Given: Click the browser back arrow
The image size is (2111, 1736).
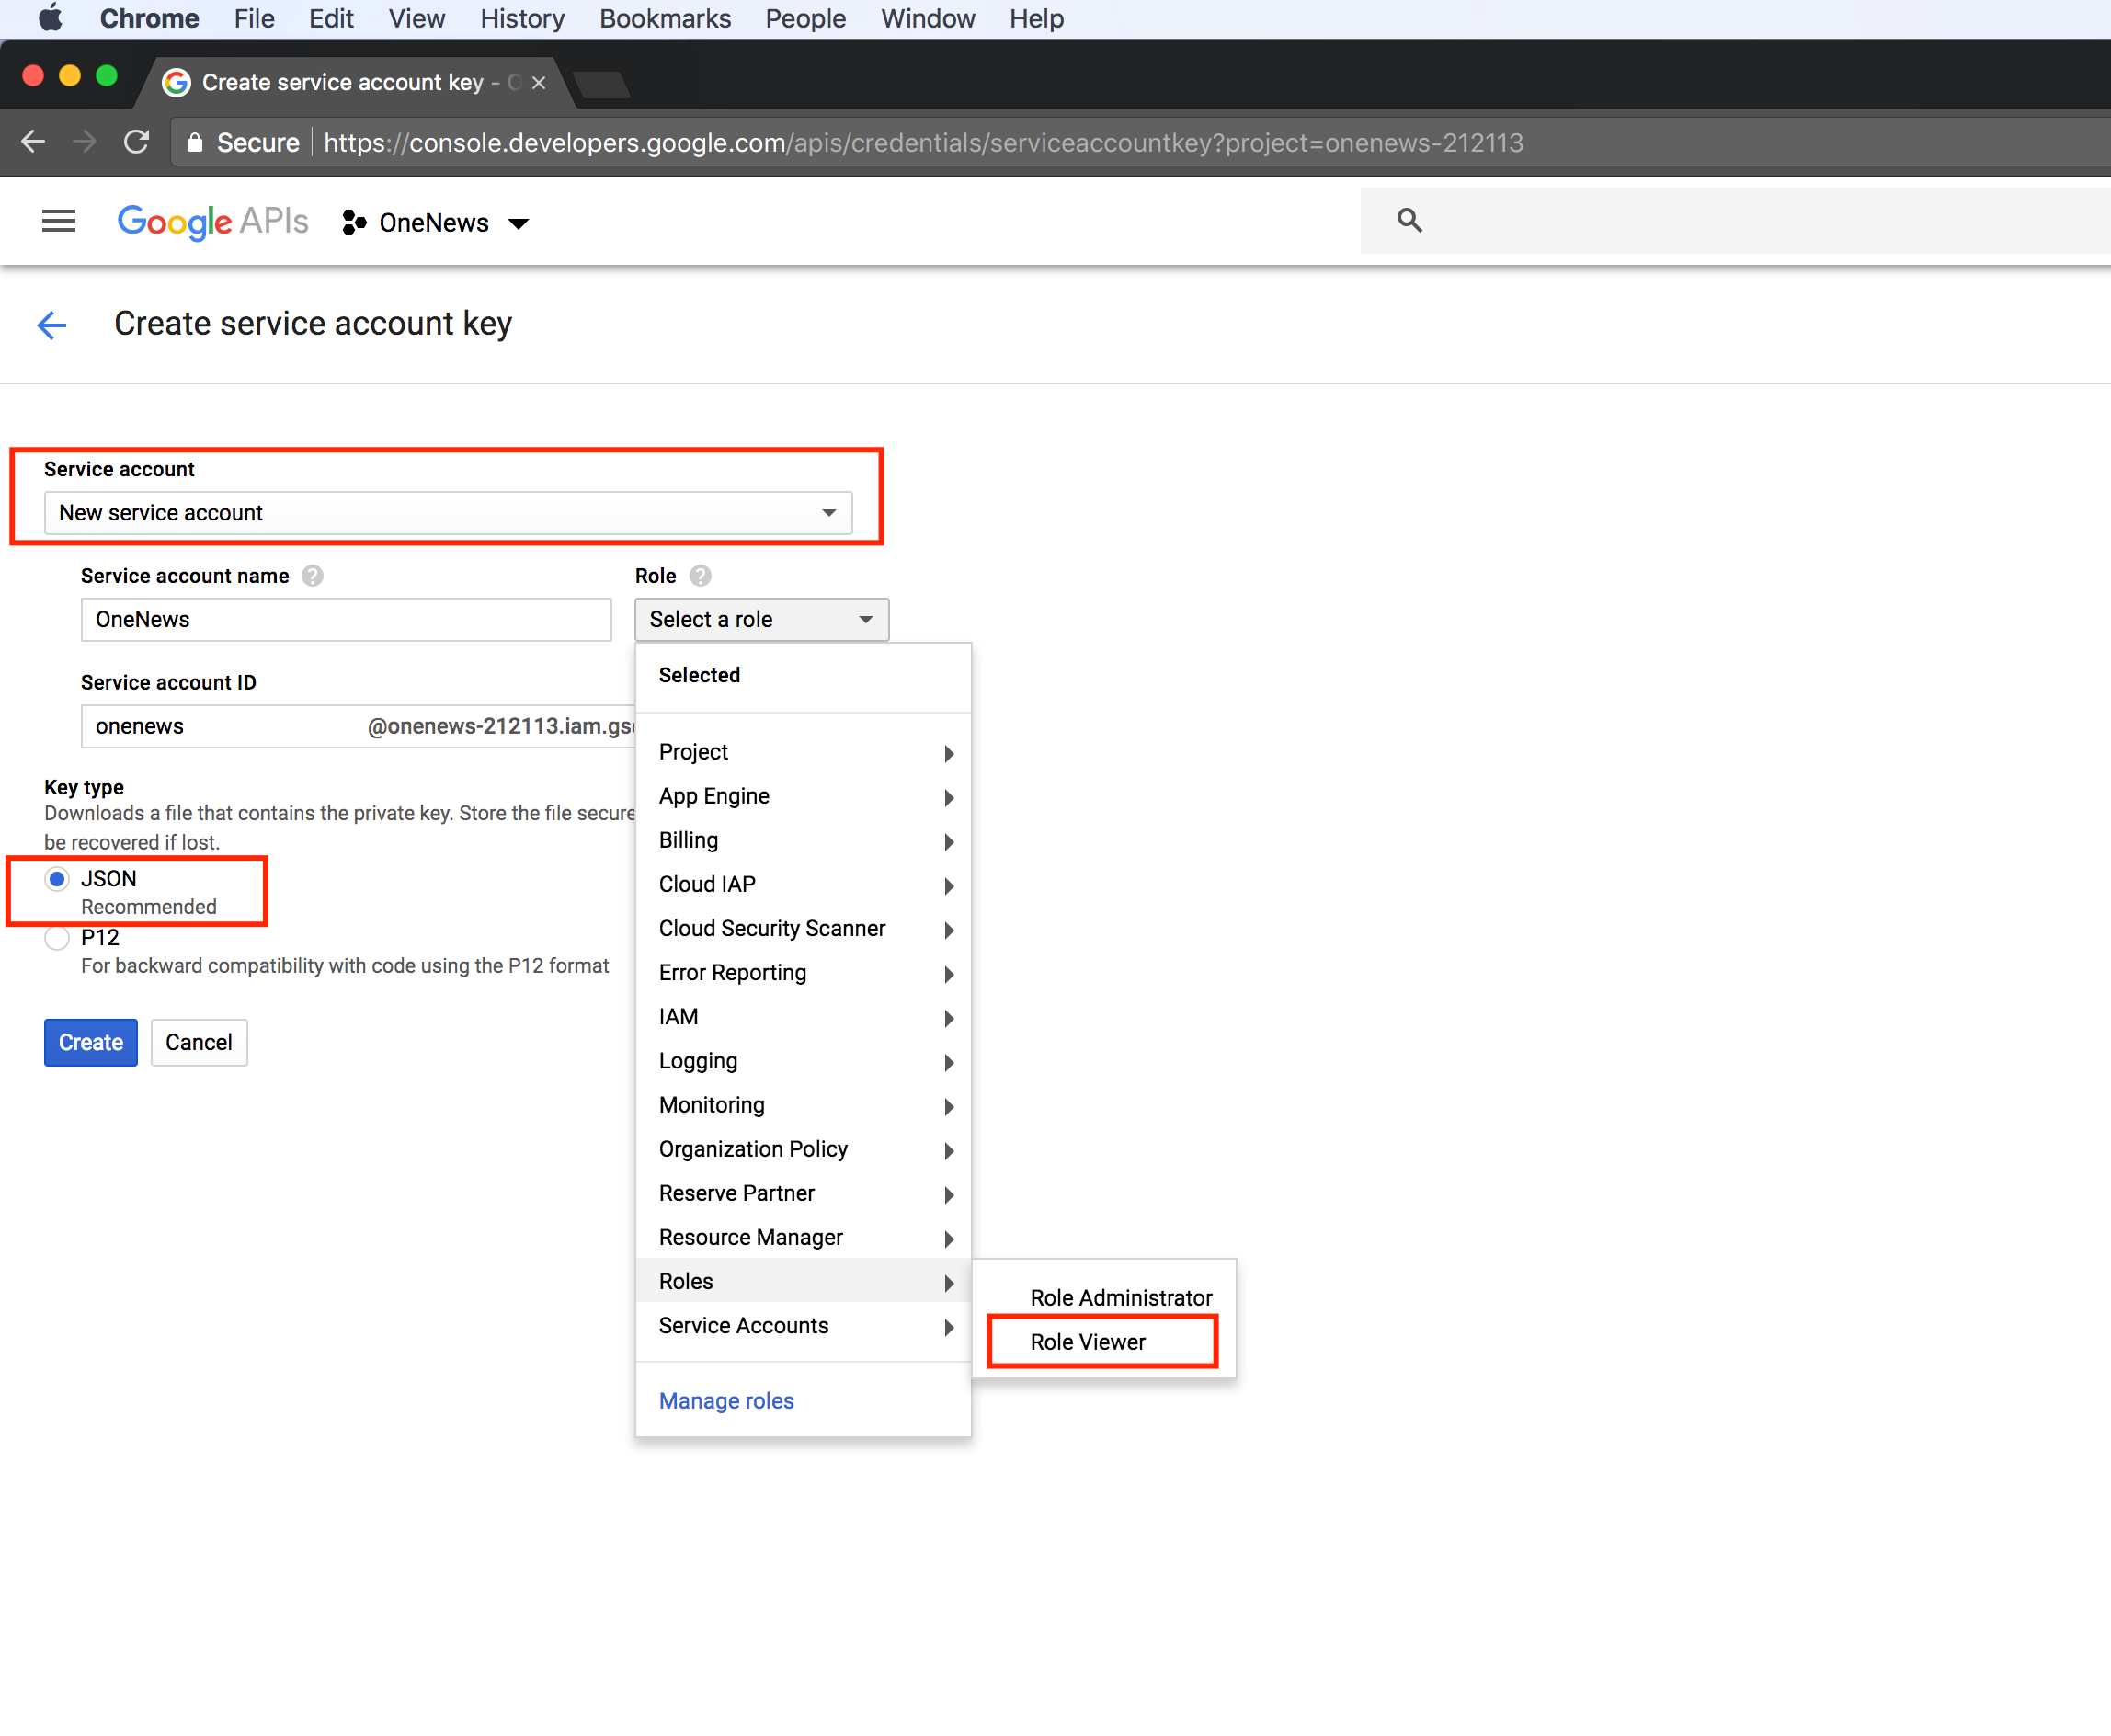Looking at the screenshot, I should click(33, 142).
